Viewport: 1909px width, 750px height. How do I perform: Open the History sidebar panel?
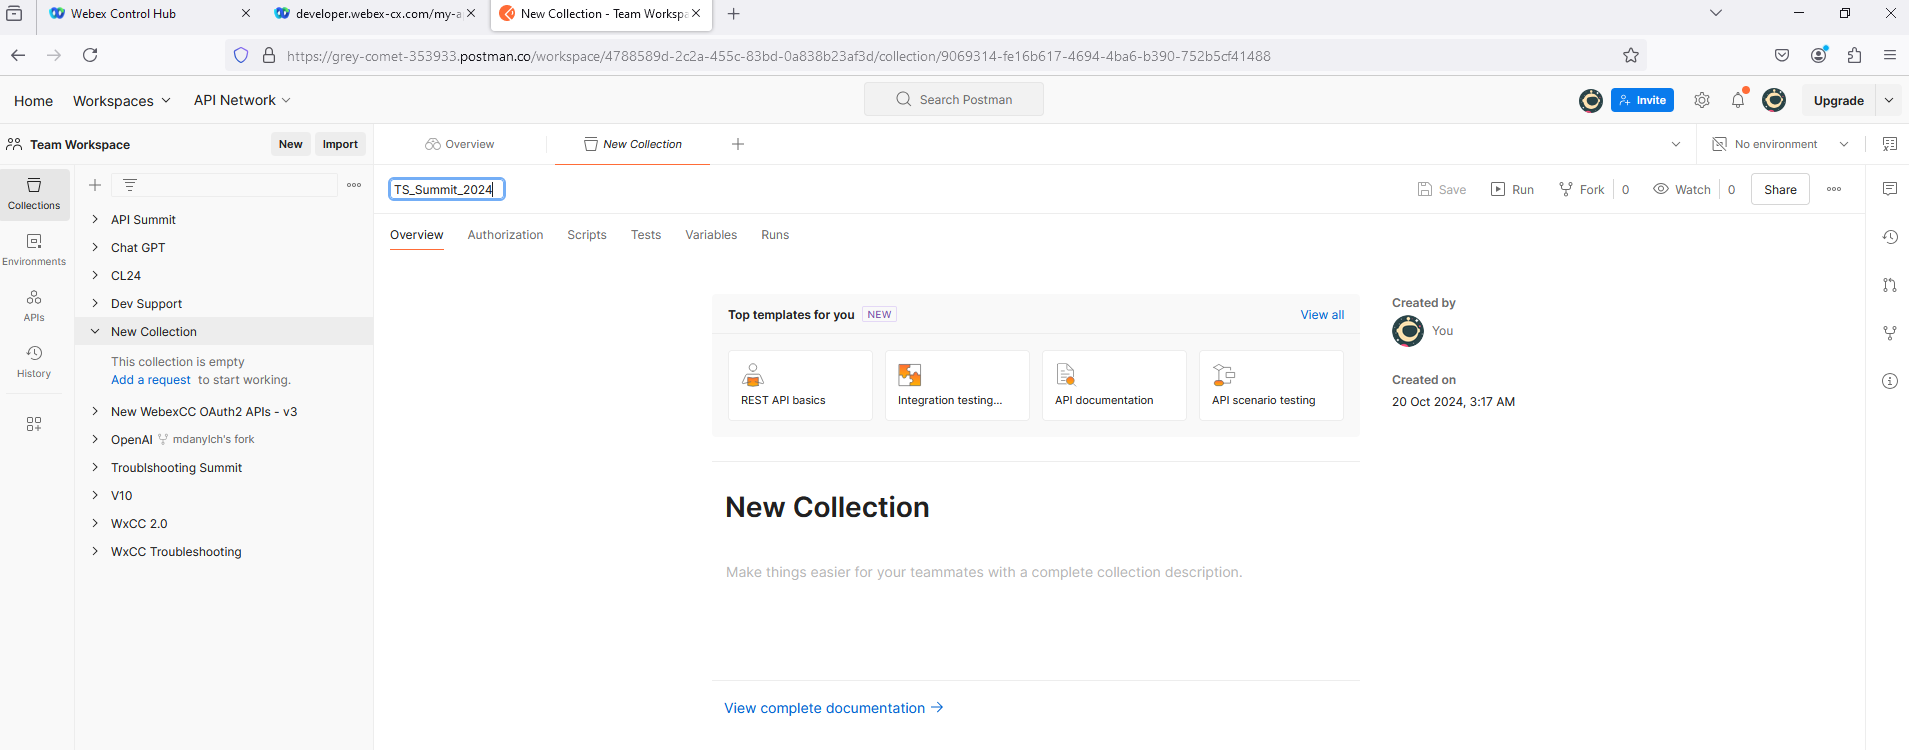(34, 361)
